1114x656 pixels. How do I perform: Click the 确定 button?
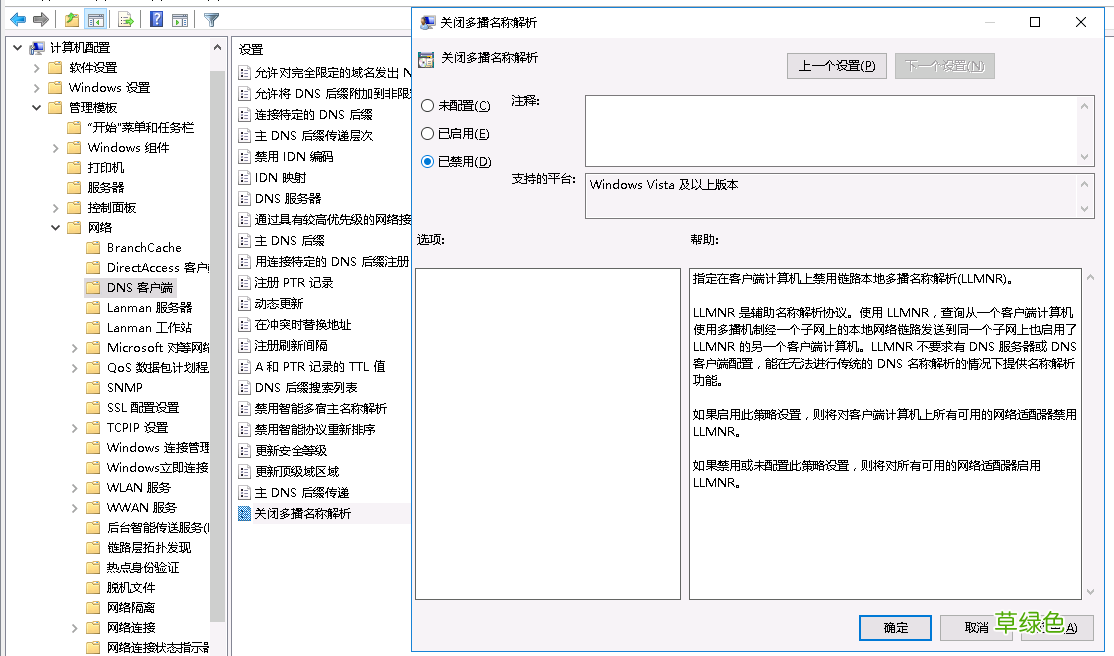[894, 628]
